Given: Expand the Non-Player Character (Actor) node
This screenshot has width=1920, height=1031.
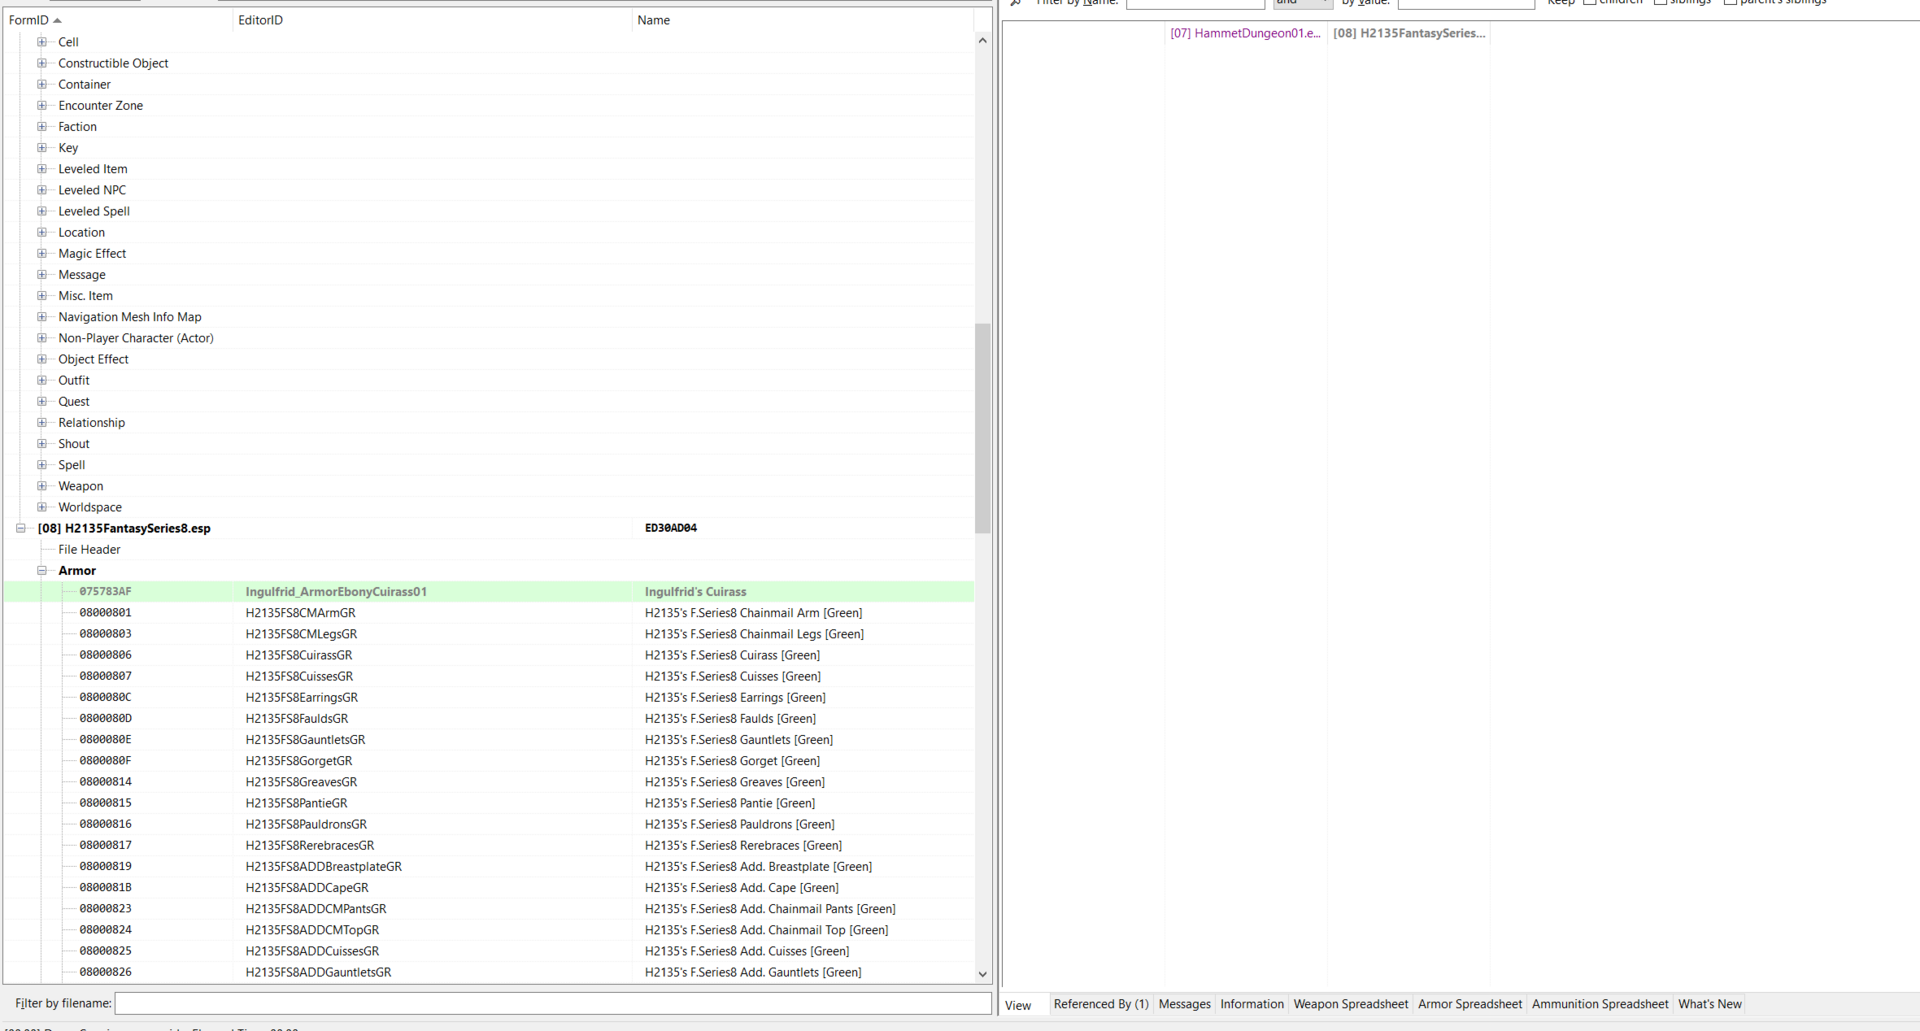Looking at the screenshot, I should coord(42,338).
